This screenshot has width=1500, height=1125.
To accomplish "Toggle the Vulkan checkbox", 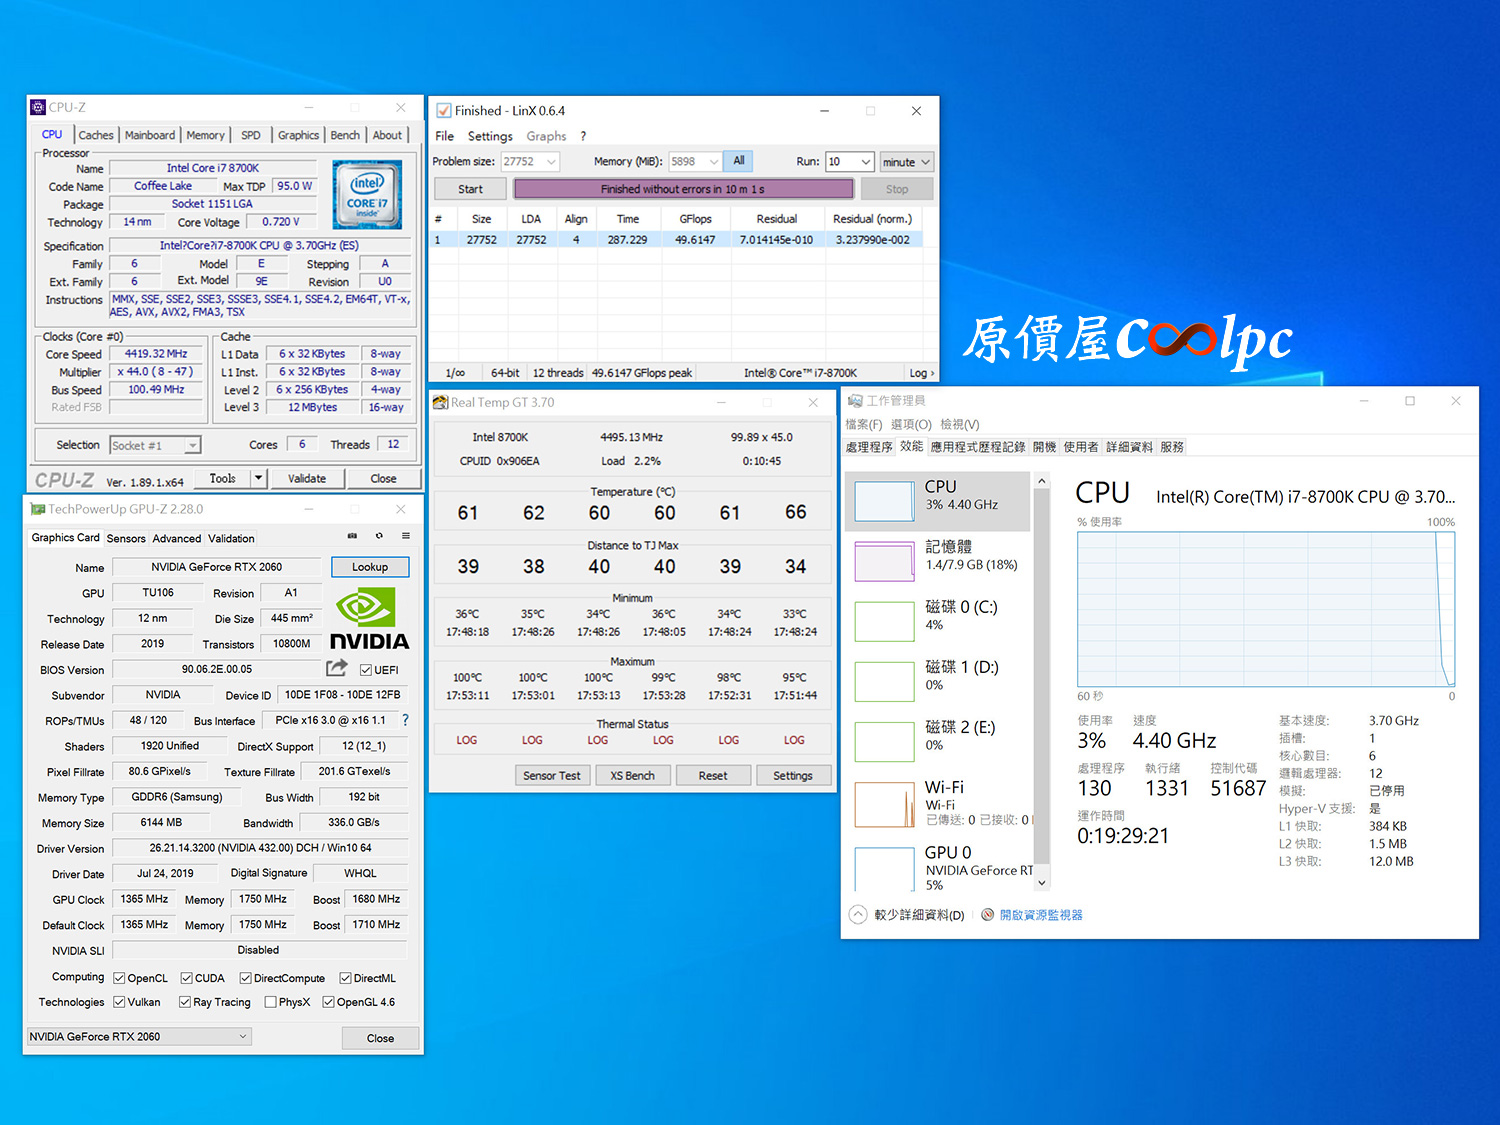I will coord(119,1002).
